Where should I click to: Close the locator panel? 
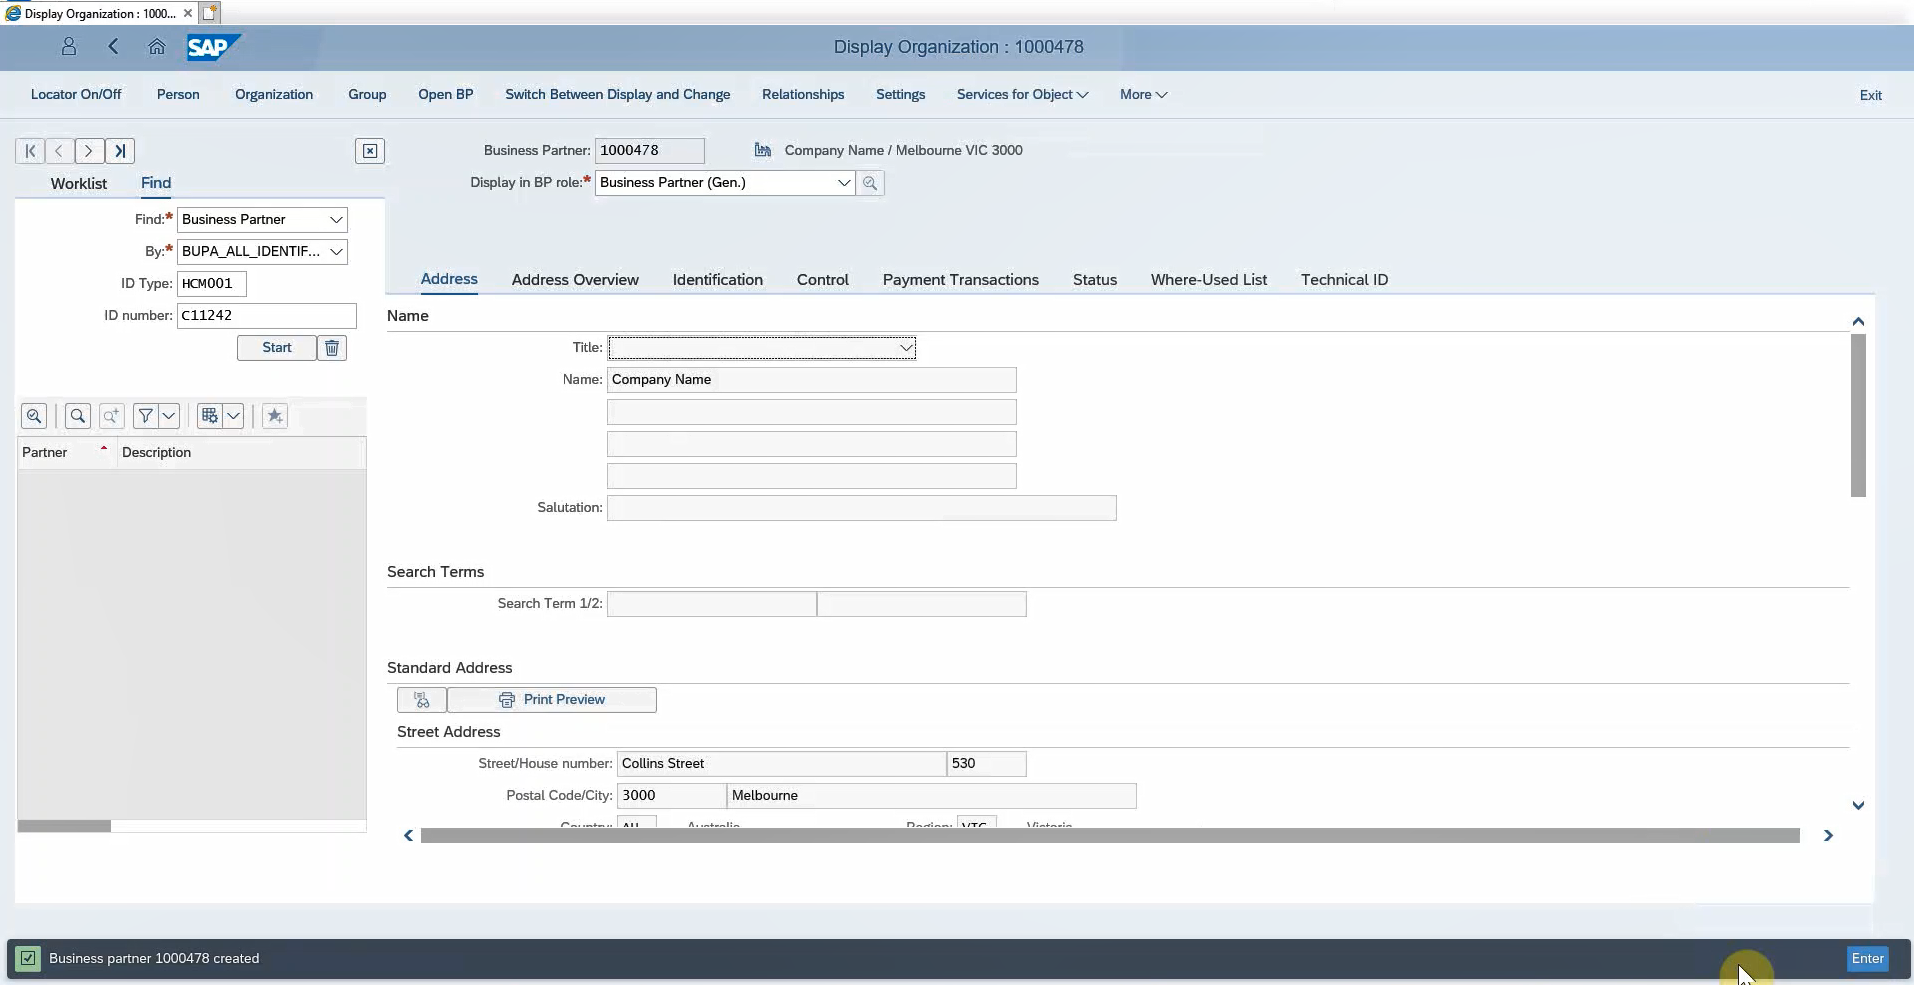click(x=370, y=151)
